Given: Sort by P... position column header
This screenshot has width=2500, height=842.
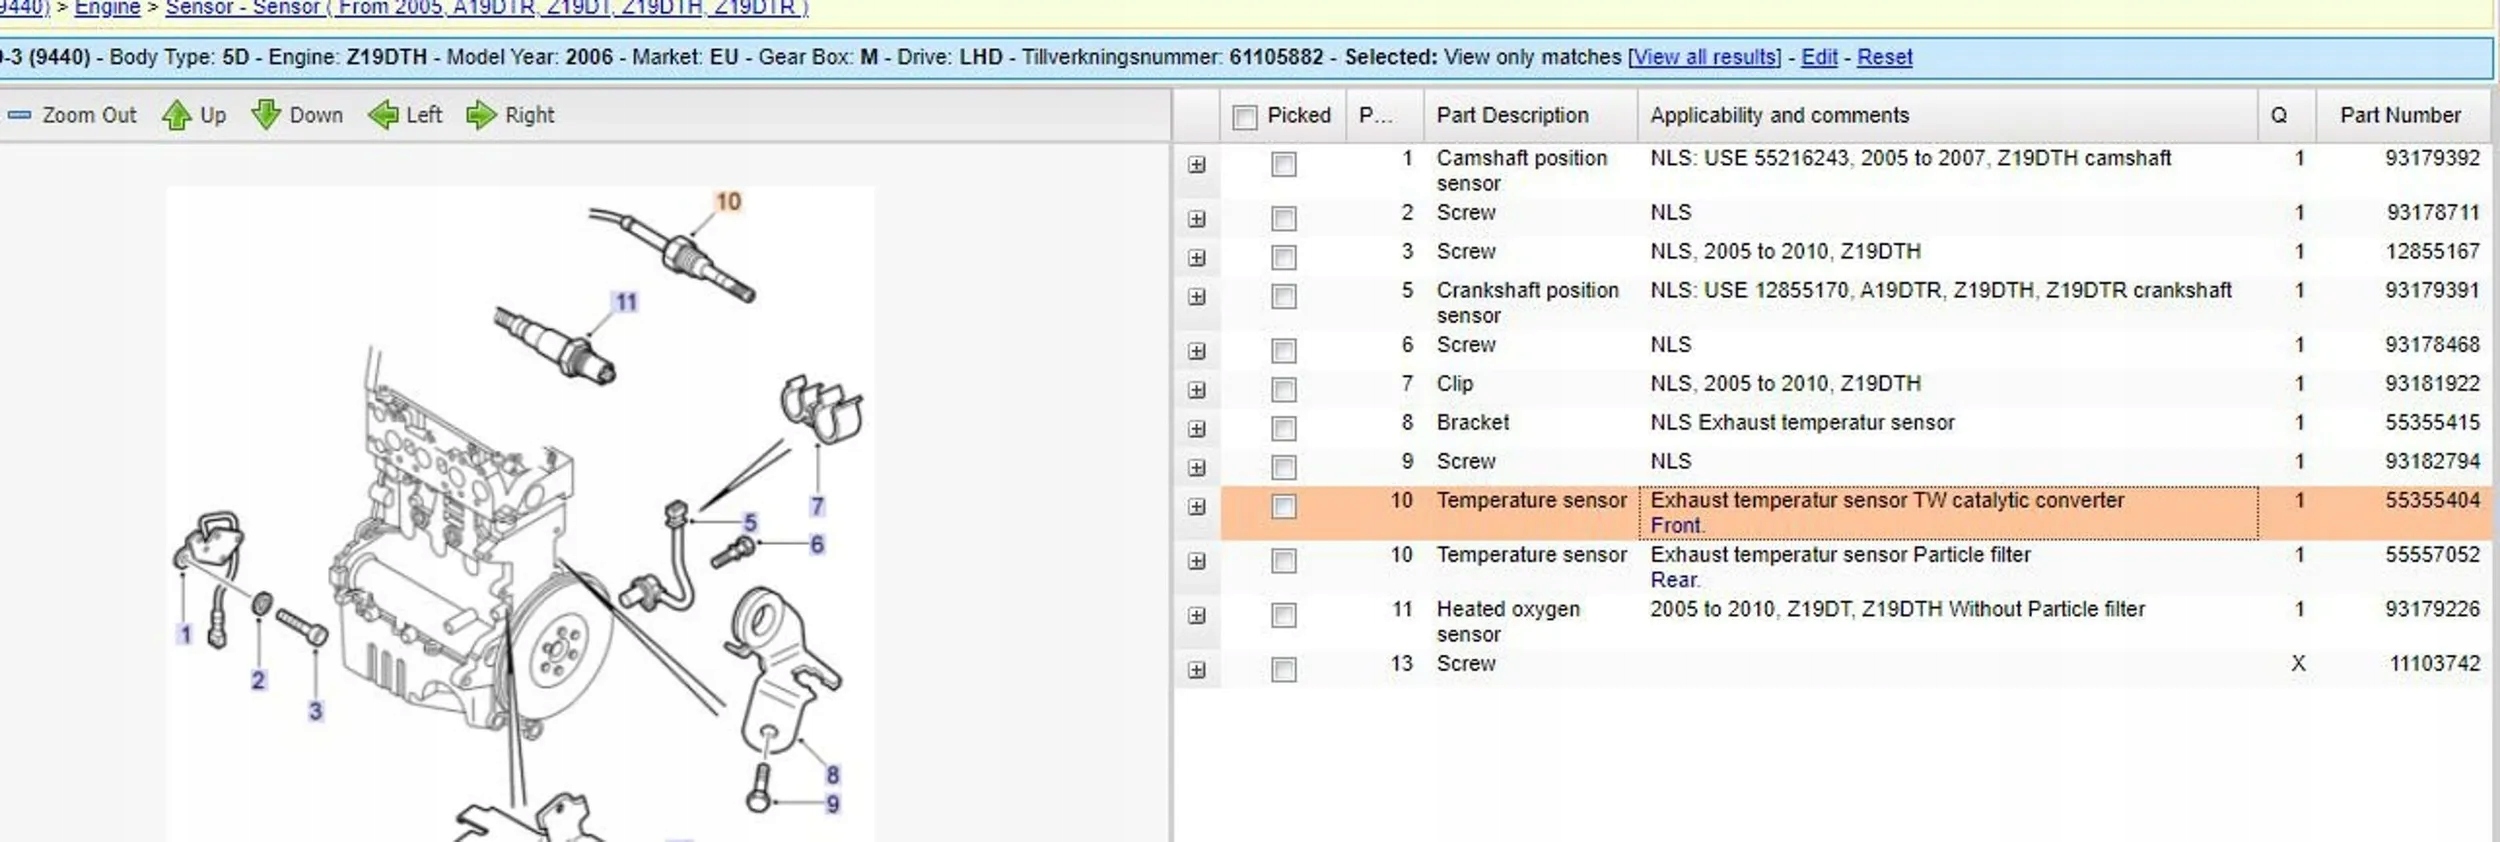Looking at the screenshot, I should coord(1385,115).
